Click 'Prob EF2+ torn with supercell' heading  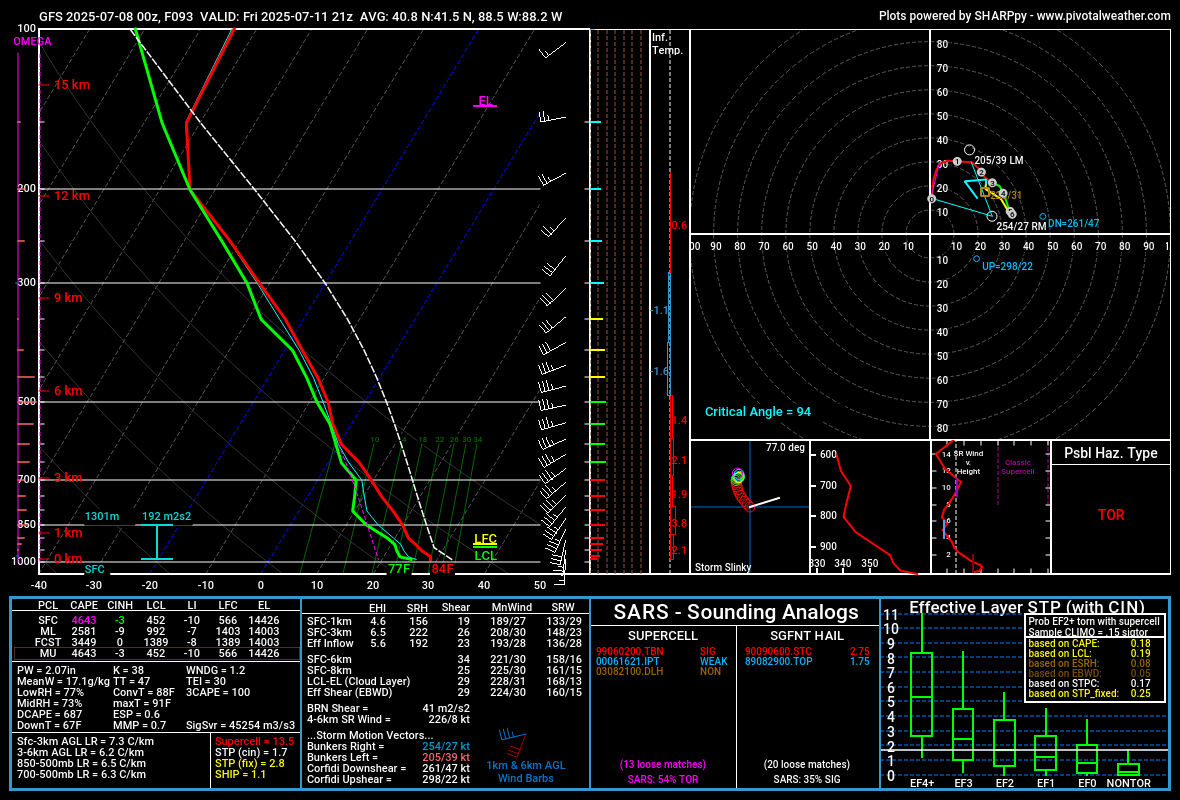click(x=1094, y=622)
